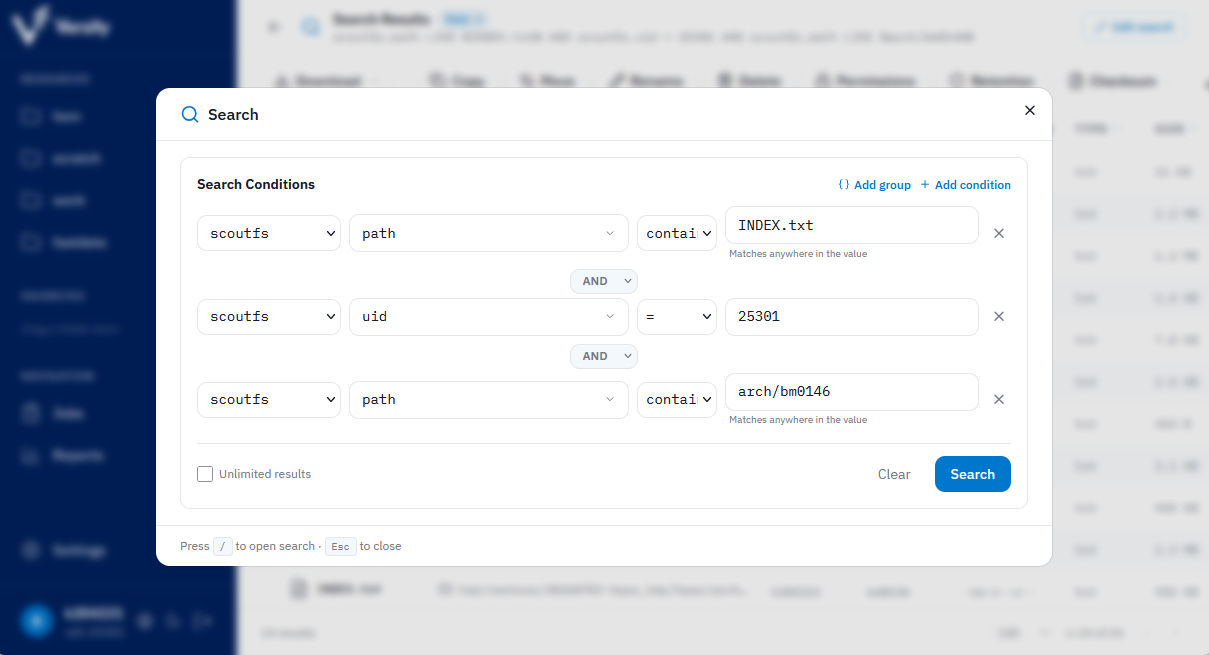Open the path field dropdown beside INDEX.txt

click(x=489, y=233)
